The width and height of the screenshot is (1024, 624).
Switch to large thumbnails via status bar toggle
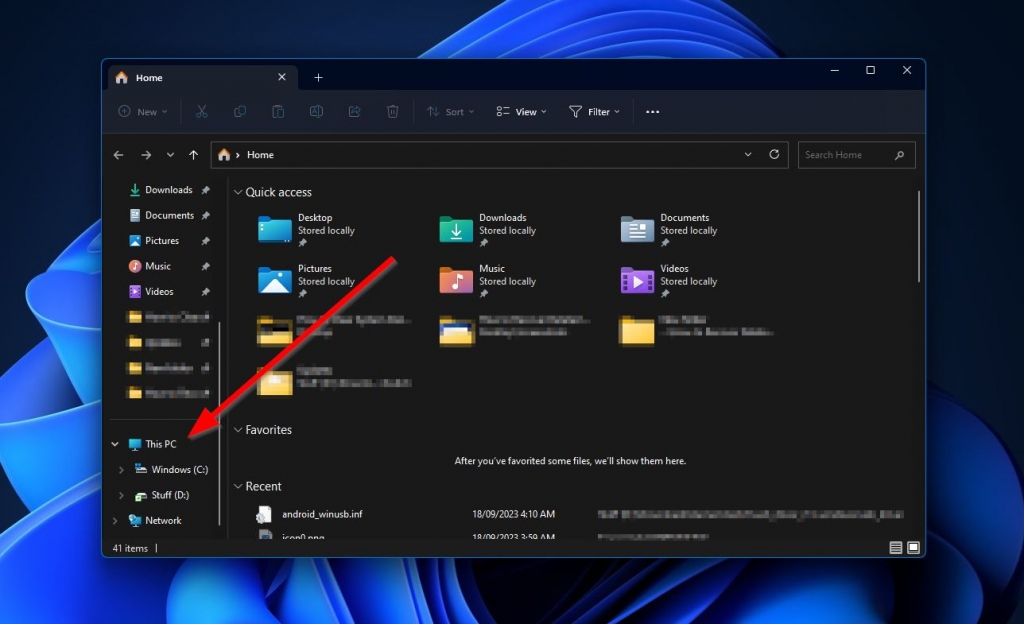[911, 548]
